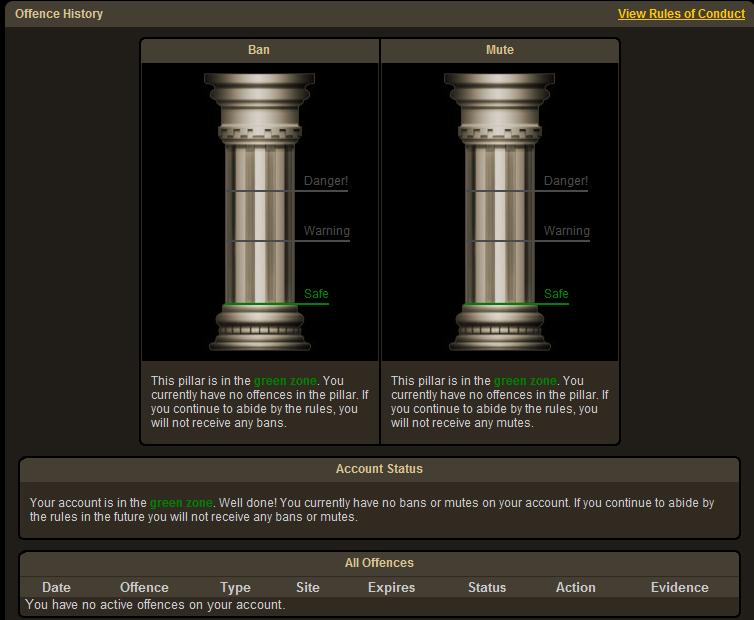Viewport: 754px width, 620px height.
Task: Click 'will not receive any mutes.' text
Action: click(x=462, y=423)
